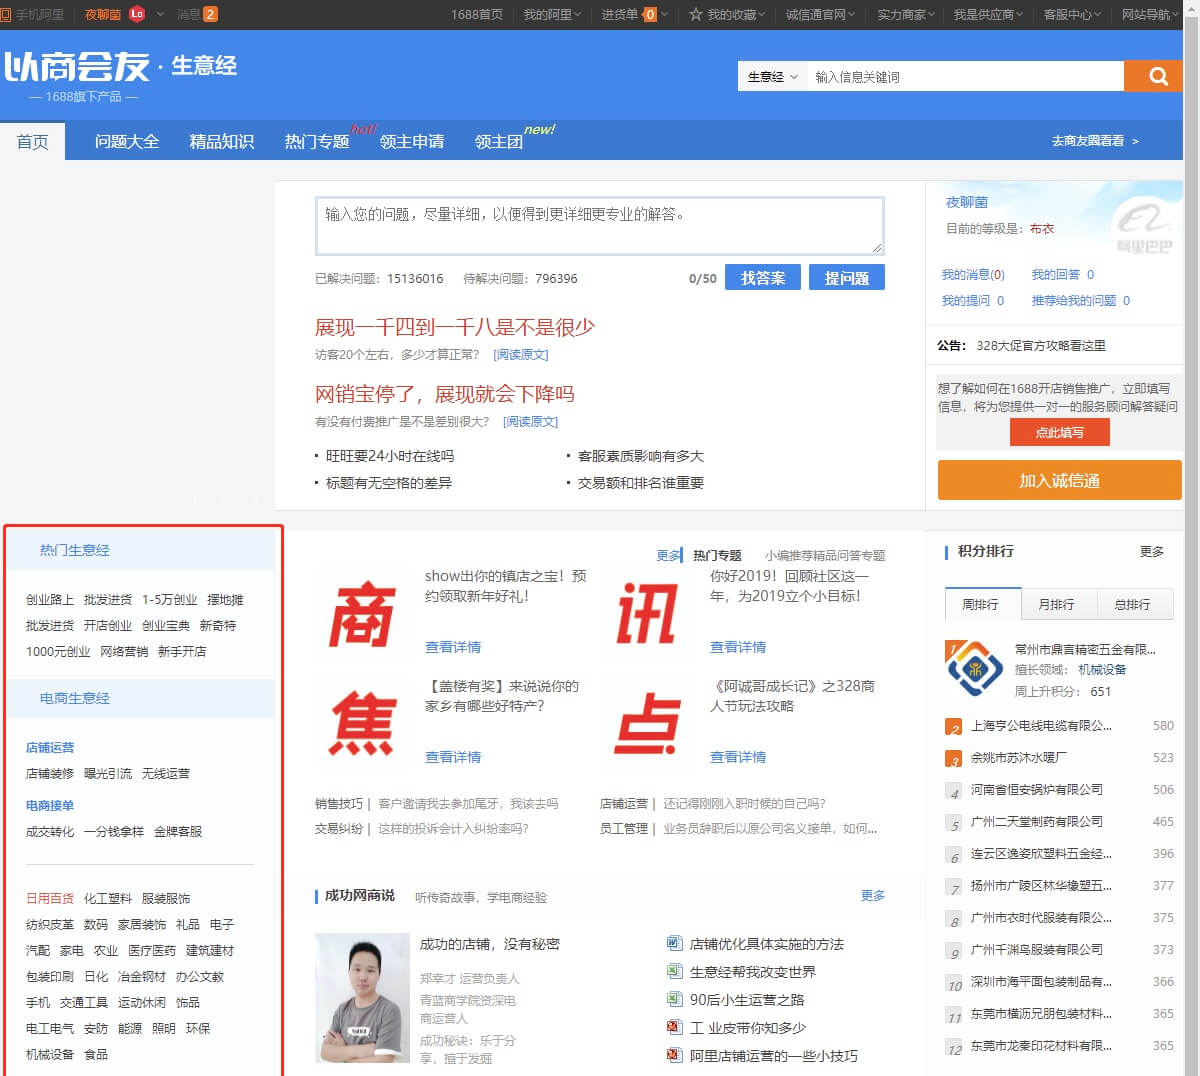Click the 找答案 button
Viewport: 1200px width, 1076px height.
coord(763,278)
